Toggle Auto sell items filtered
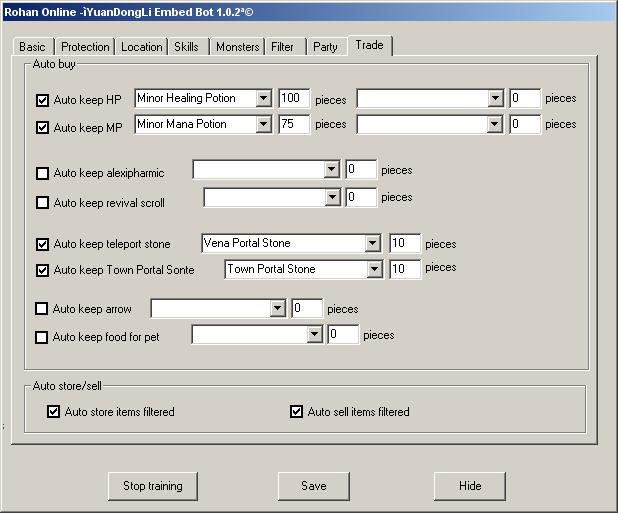The height and width of the screenshot is (513, 618). click(296, 412)
